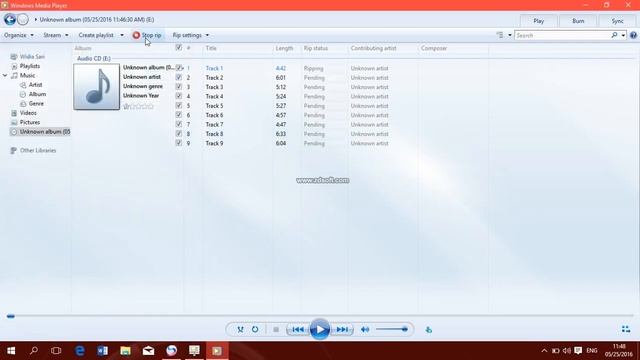The height and width of the screenshot is (360, 640).
Task: Select Playlists in the navigation pane
Action: click(x=30, y=66)
